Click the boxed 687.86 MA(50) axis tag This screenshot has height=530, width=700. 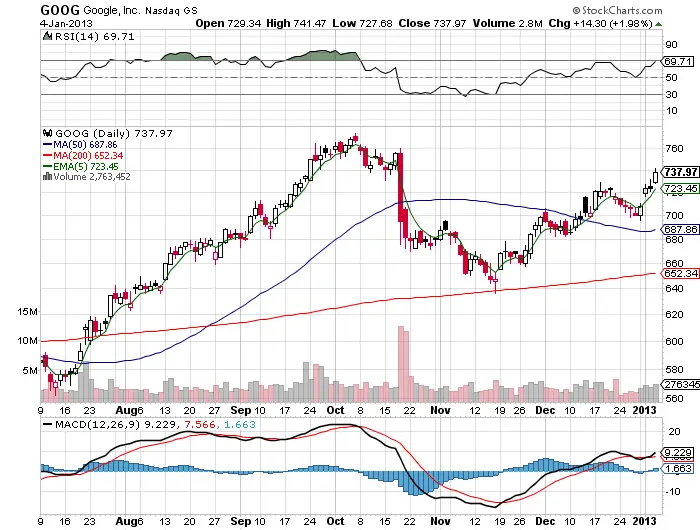pyautogui.click(x=681, y=229)
